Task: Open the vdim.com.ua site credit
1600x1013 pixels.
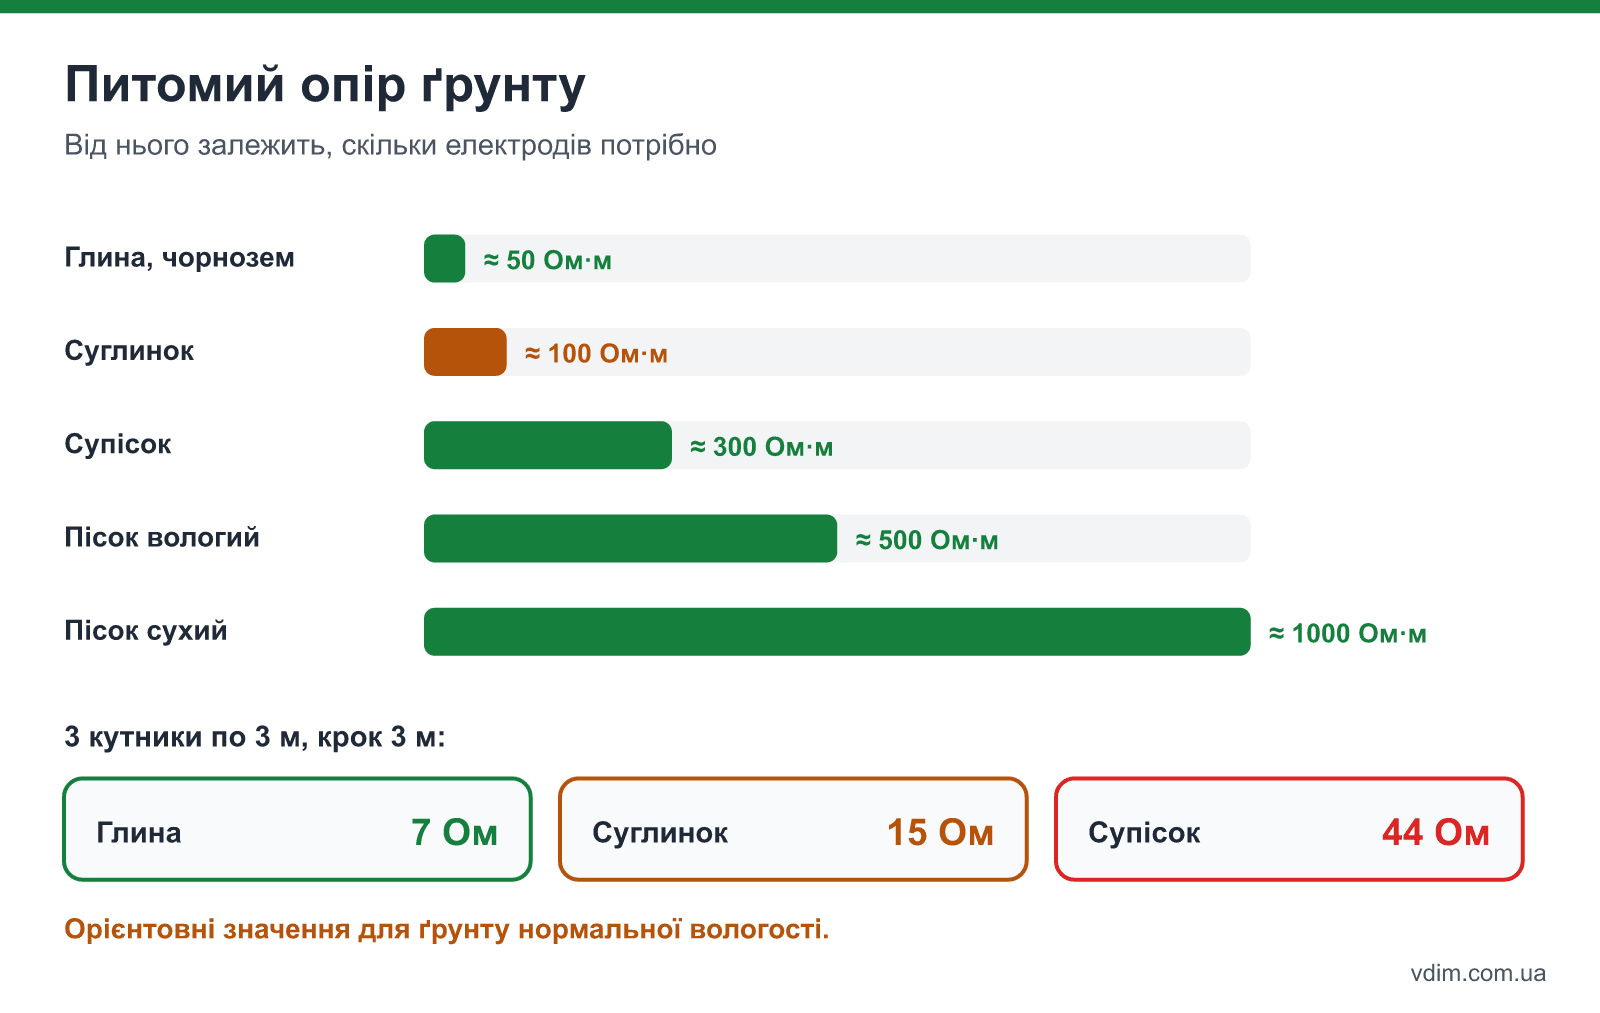Action: click(x=1478, y=974)
